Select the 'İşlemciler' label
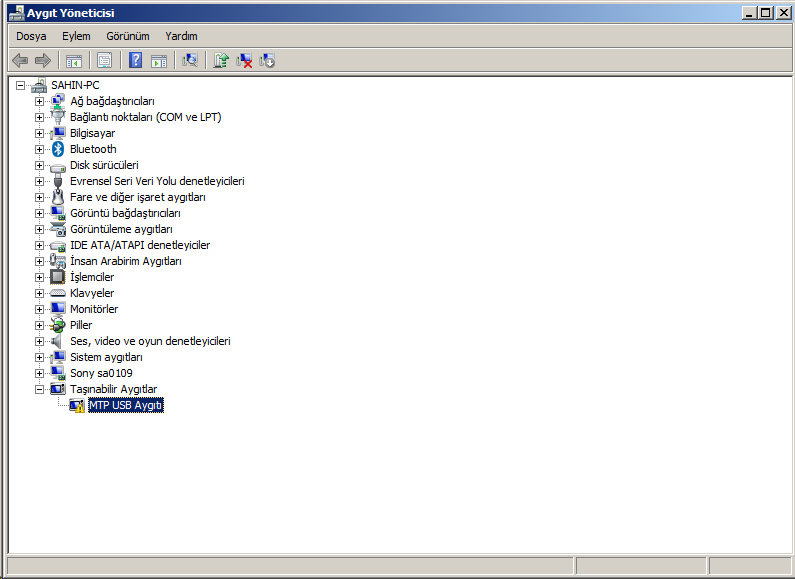Image resolution: width=795 pixels, height=579 pixels. 92,277
